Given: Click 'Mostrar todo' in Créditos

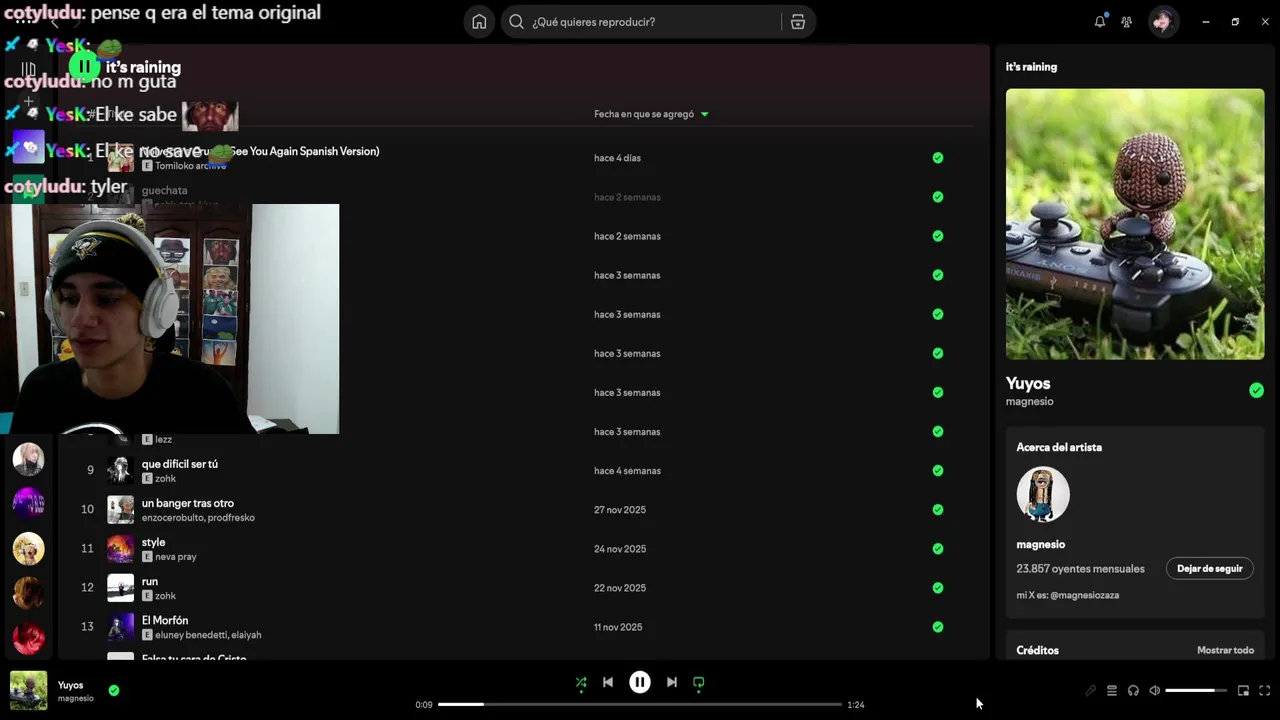Looking at the screenshot, I should point(1225,650).
